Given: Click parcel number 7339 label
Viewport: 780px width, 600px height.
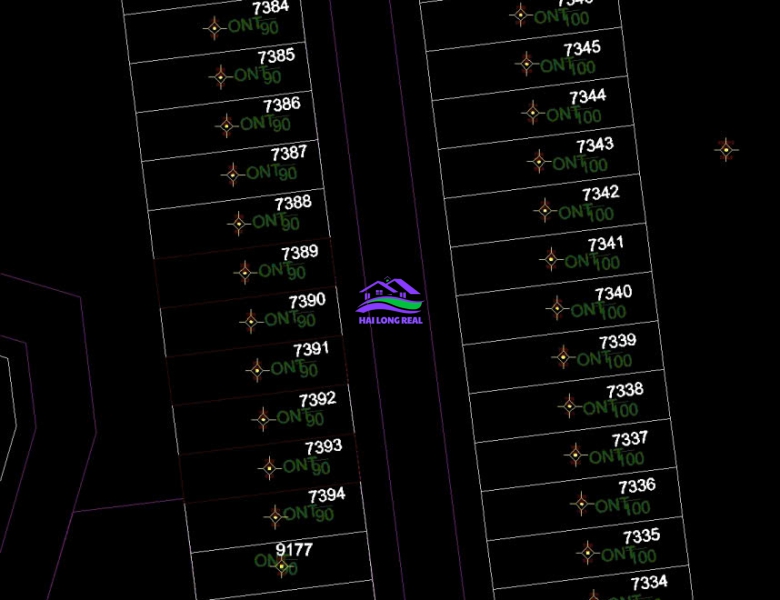Looking at the screenshot, I should click(617, 342).
